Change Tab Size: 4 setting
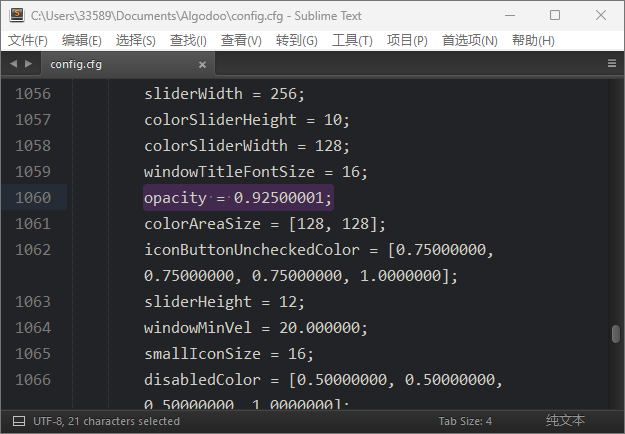625x434 pixels. coord(465,421)
